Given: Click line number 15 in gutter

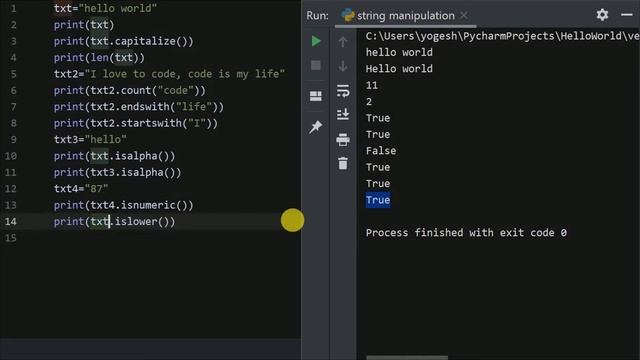Looking at the screenshot, I should (11, 238).
